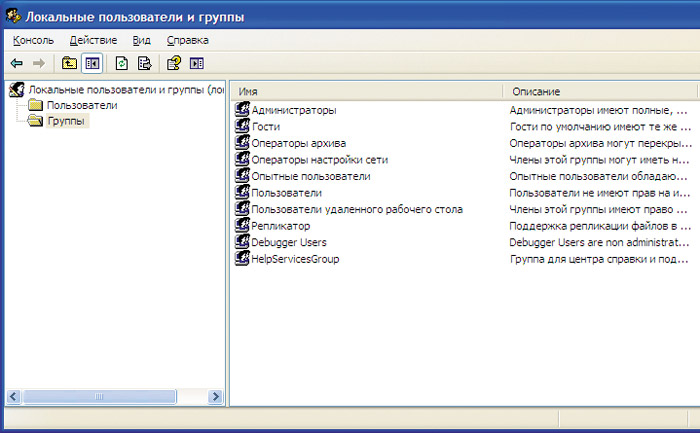Click description 'Debugger Users are non administrat...'
700x433 pixels.
(x=600, y=242)
